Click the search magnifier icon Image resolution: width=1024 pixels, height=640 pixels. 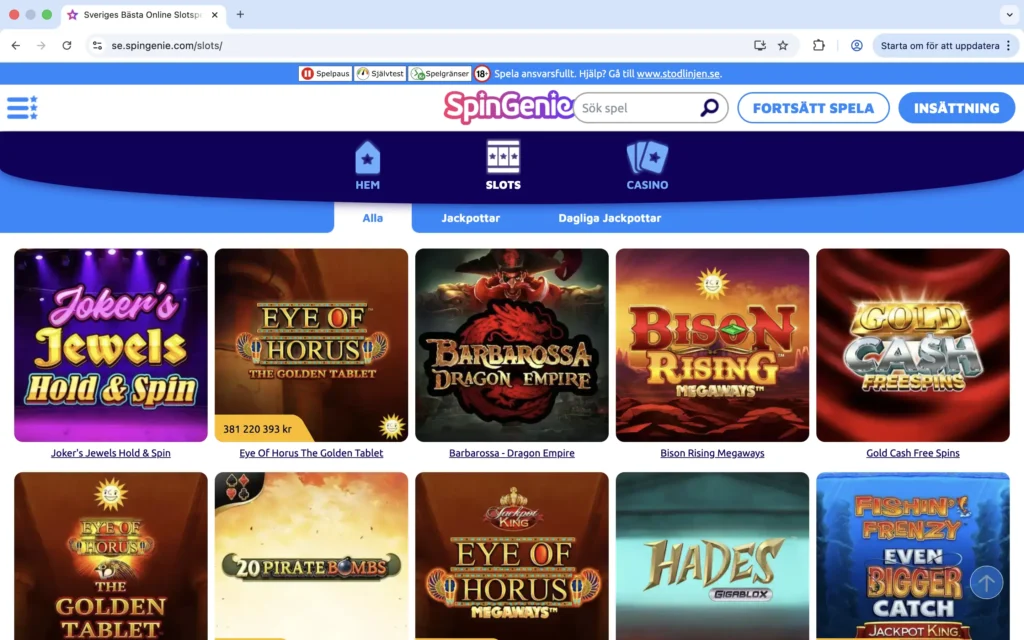click(x=709, y=107)
